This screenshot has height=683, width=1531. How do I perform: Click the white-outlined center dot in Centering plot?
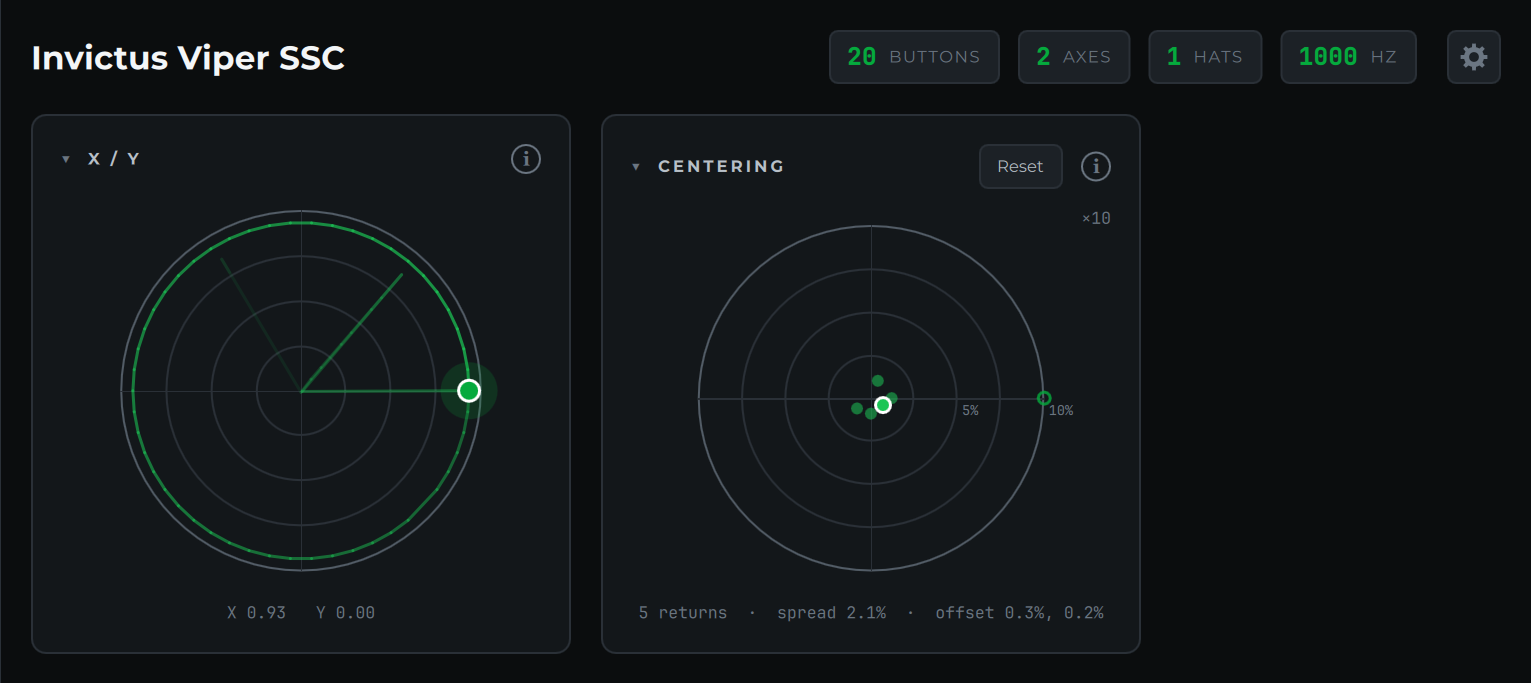(882, 405)
